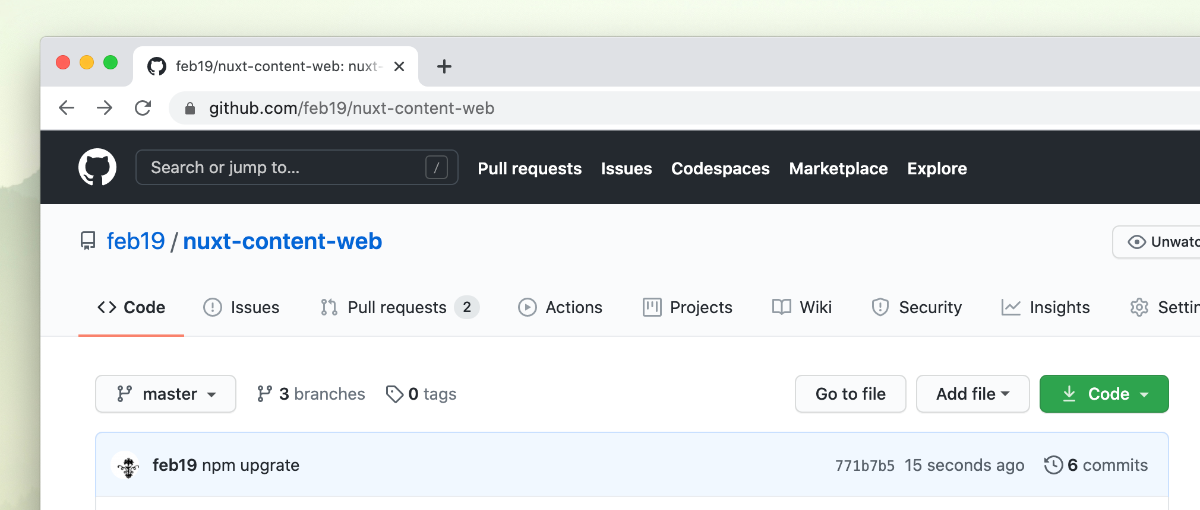This screenshot has height=510, width=1200.
Task: Open the master branch dropdown
Action: click(166, 394)
